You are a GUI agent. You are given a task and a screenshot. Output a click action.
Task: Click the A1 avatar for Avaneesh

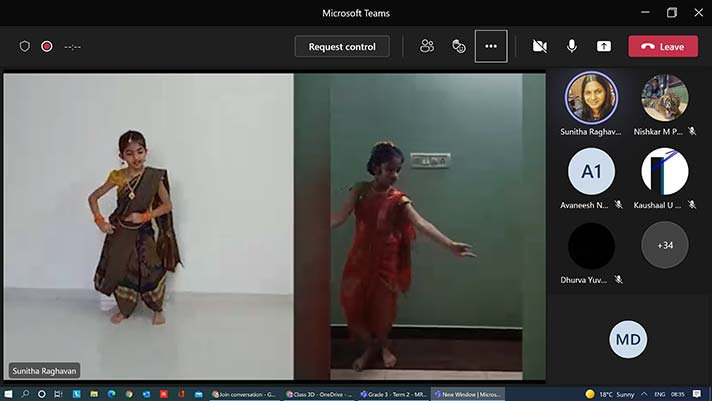pos(591,171)
